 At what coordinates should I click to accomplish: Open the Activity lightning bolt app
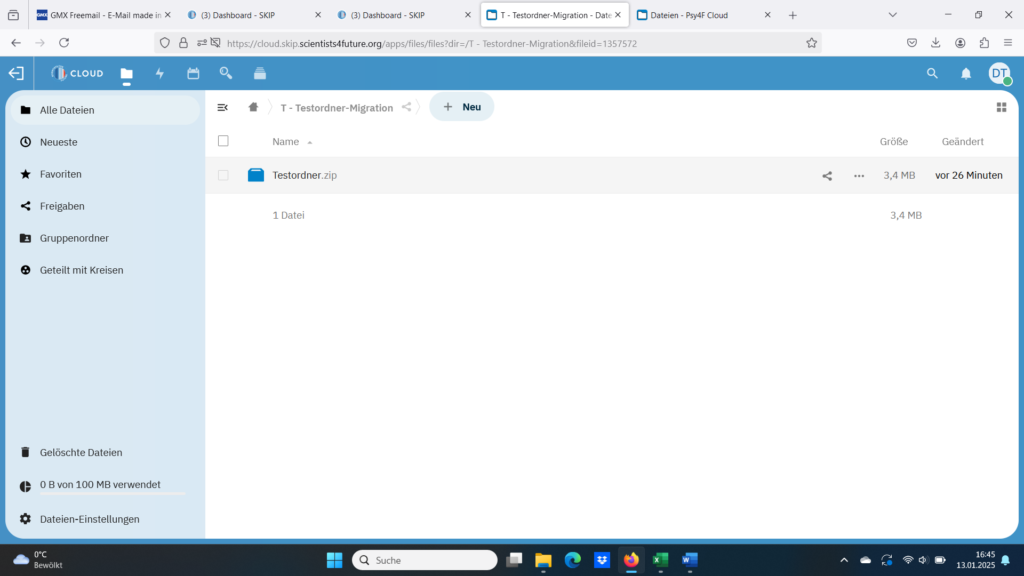click(x=160, y=73)
